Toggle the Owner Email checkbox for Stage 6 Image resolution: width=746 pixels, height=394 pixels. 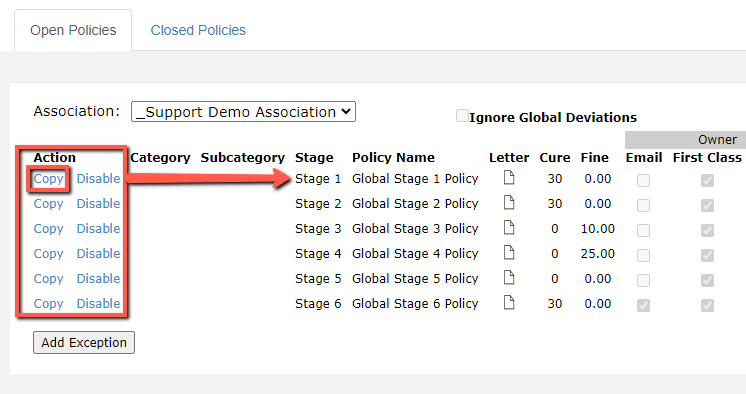tap(643, 305)
